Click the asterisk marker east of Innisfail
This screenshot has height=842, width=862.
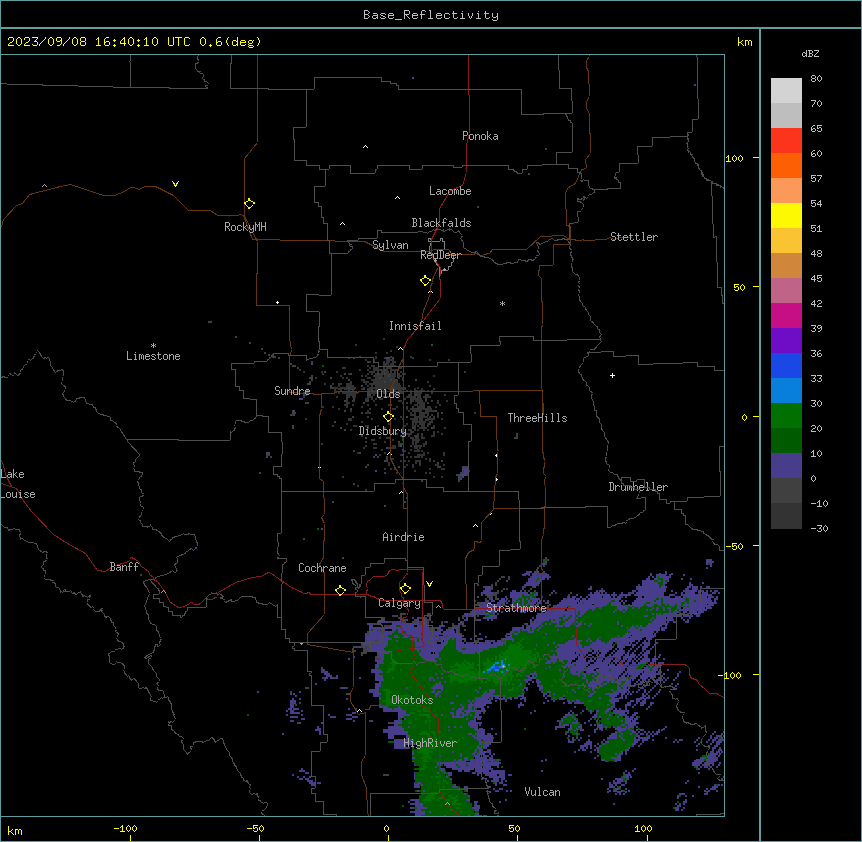coord(502,303)
